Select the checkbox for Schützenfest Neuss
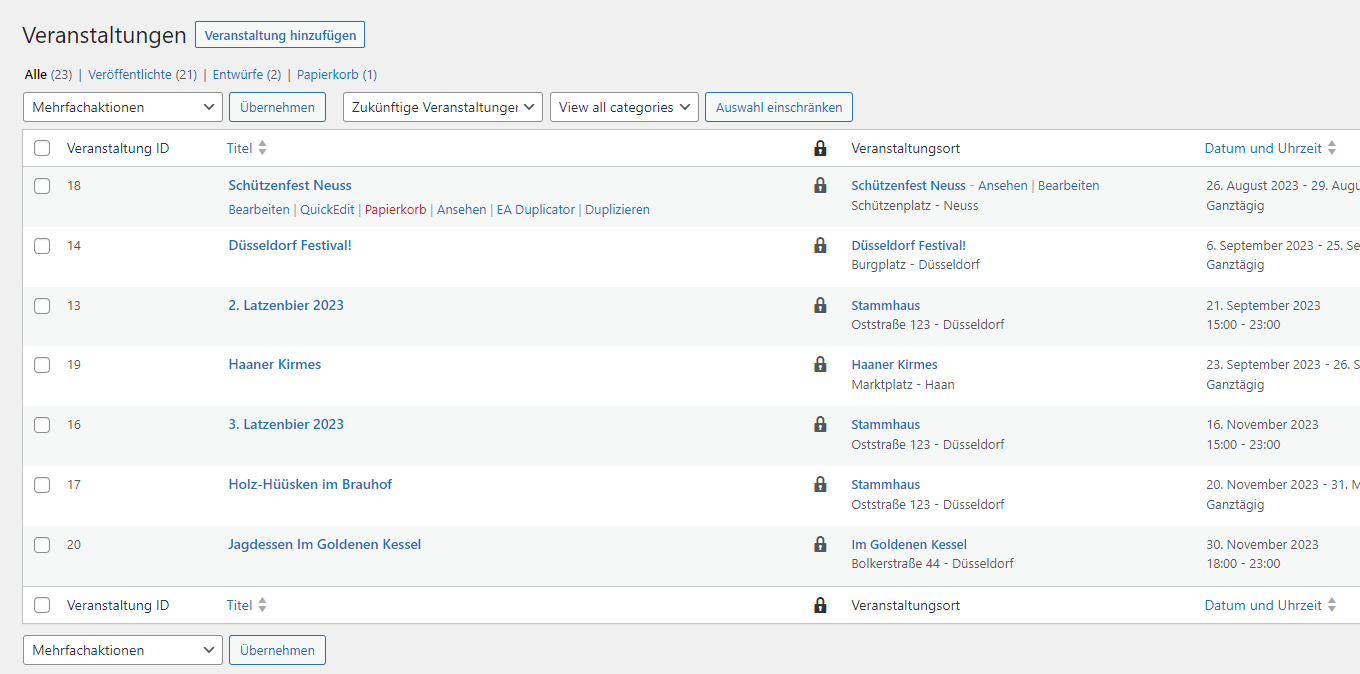This screenshot has height=674, width=1360. point(42,186)
